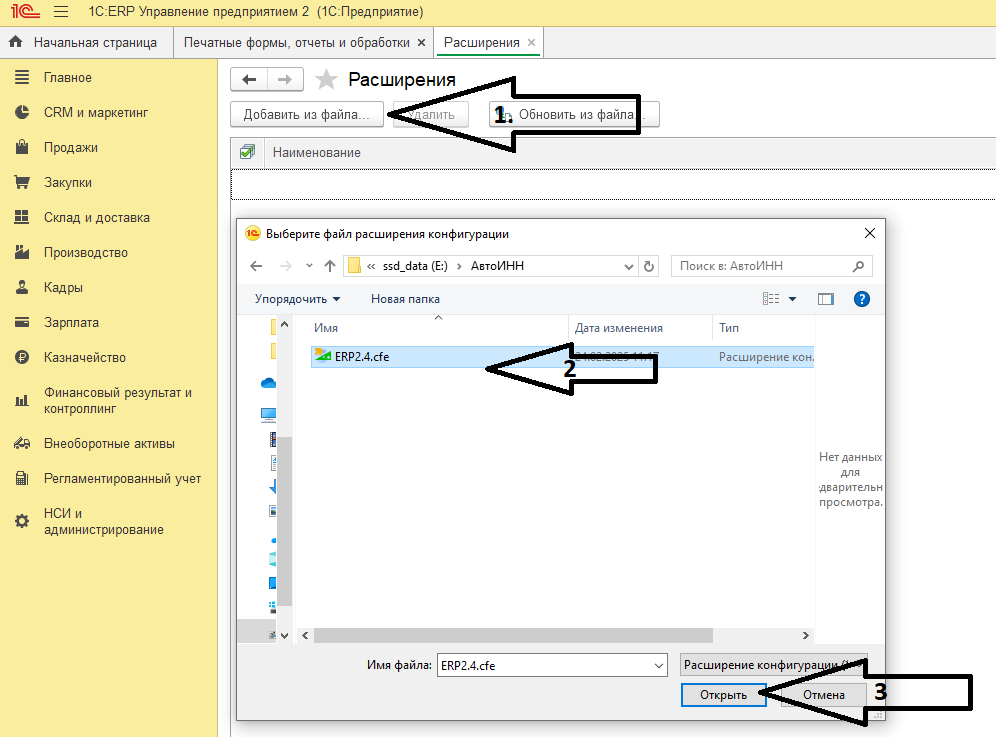Viewport: 996px width, 737px height.
Task: Open the Зарплата section
Action: pos(71,322)
